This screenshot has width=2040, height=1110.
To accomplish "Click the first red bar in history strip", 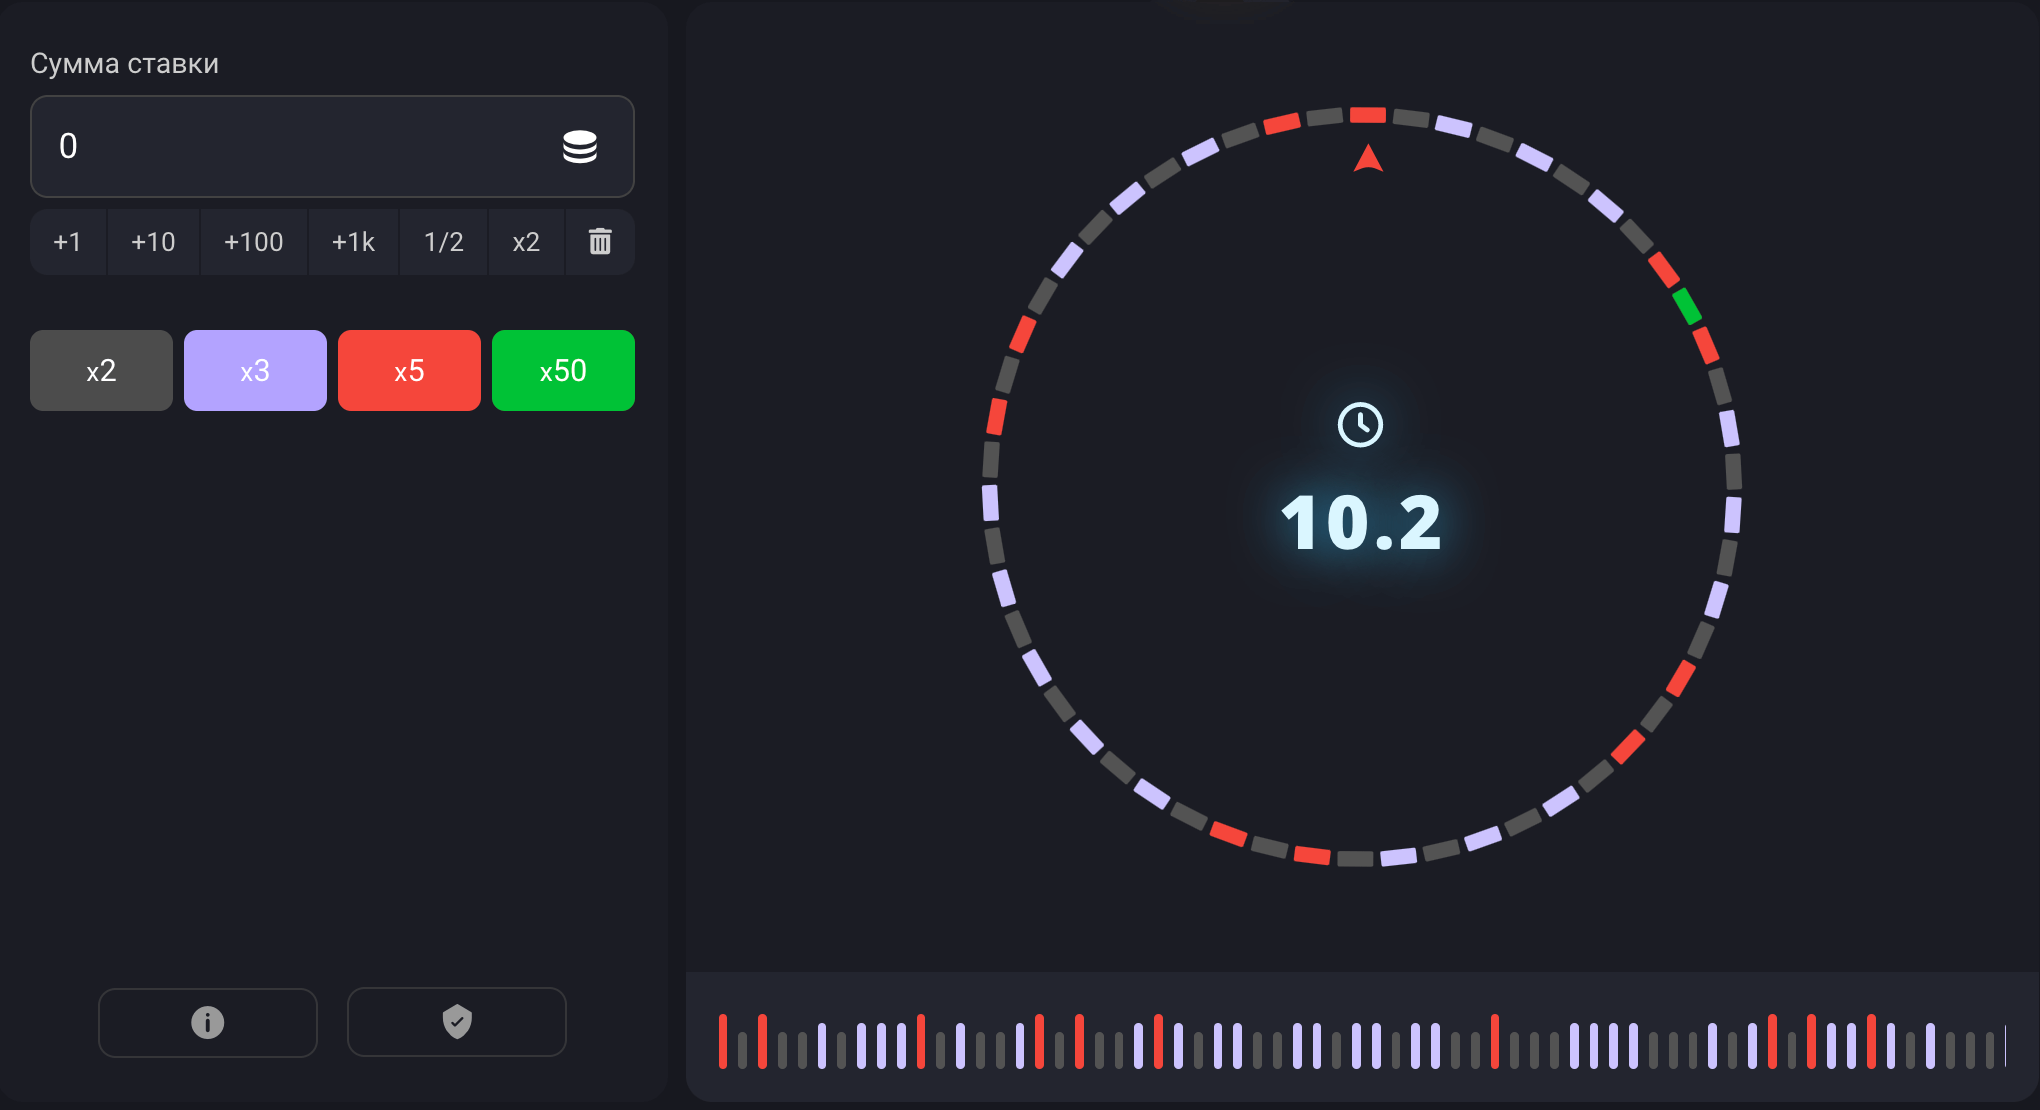I will 723,1041.
